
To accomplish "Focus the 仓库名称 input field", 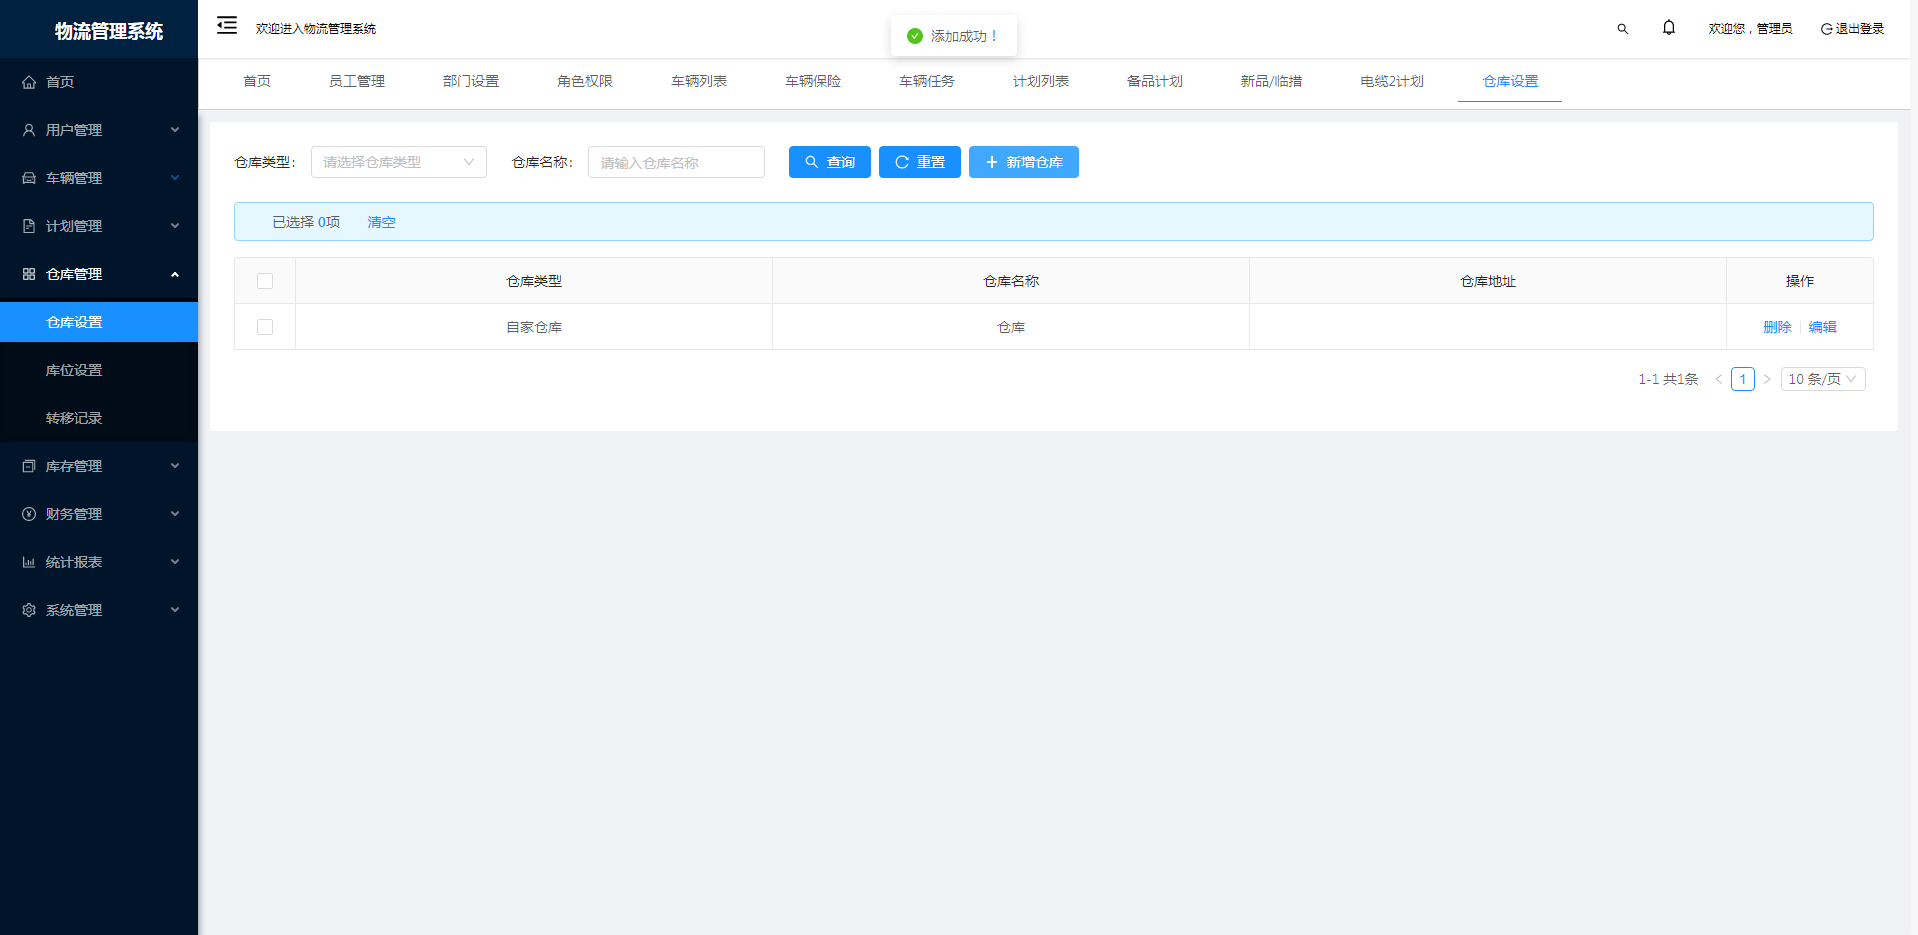I will [676, 162].
